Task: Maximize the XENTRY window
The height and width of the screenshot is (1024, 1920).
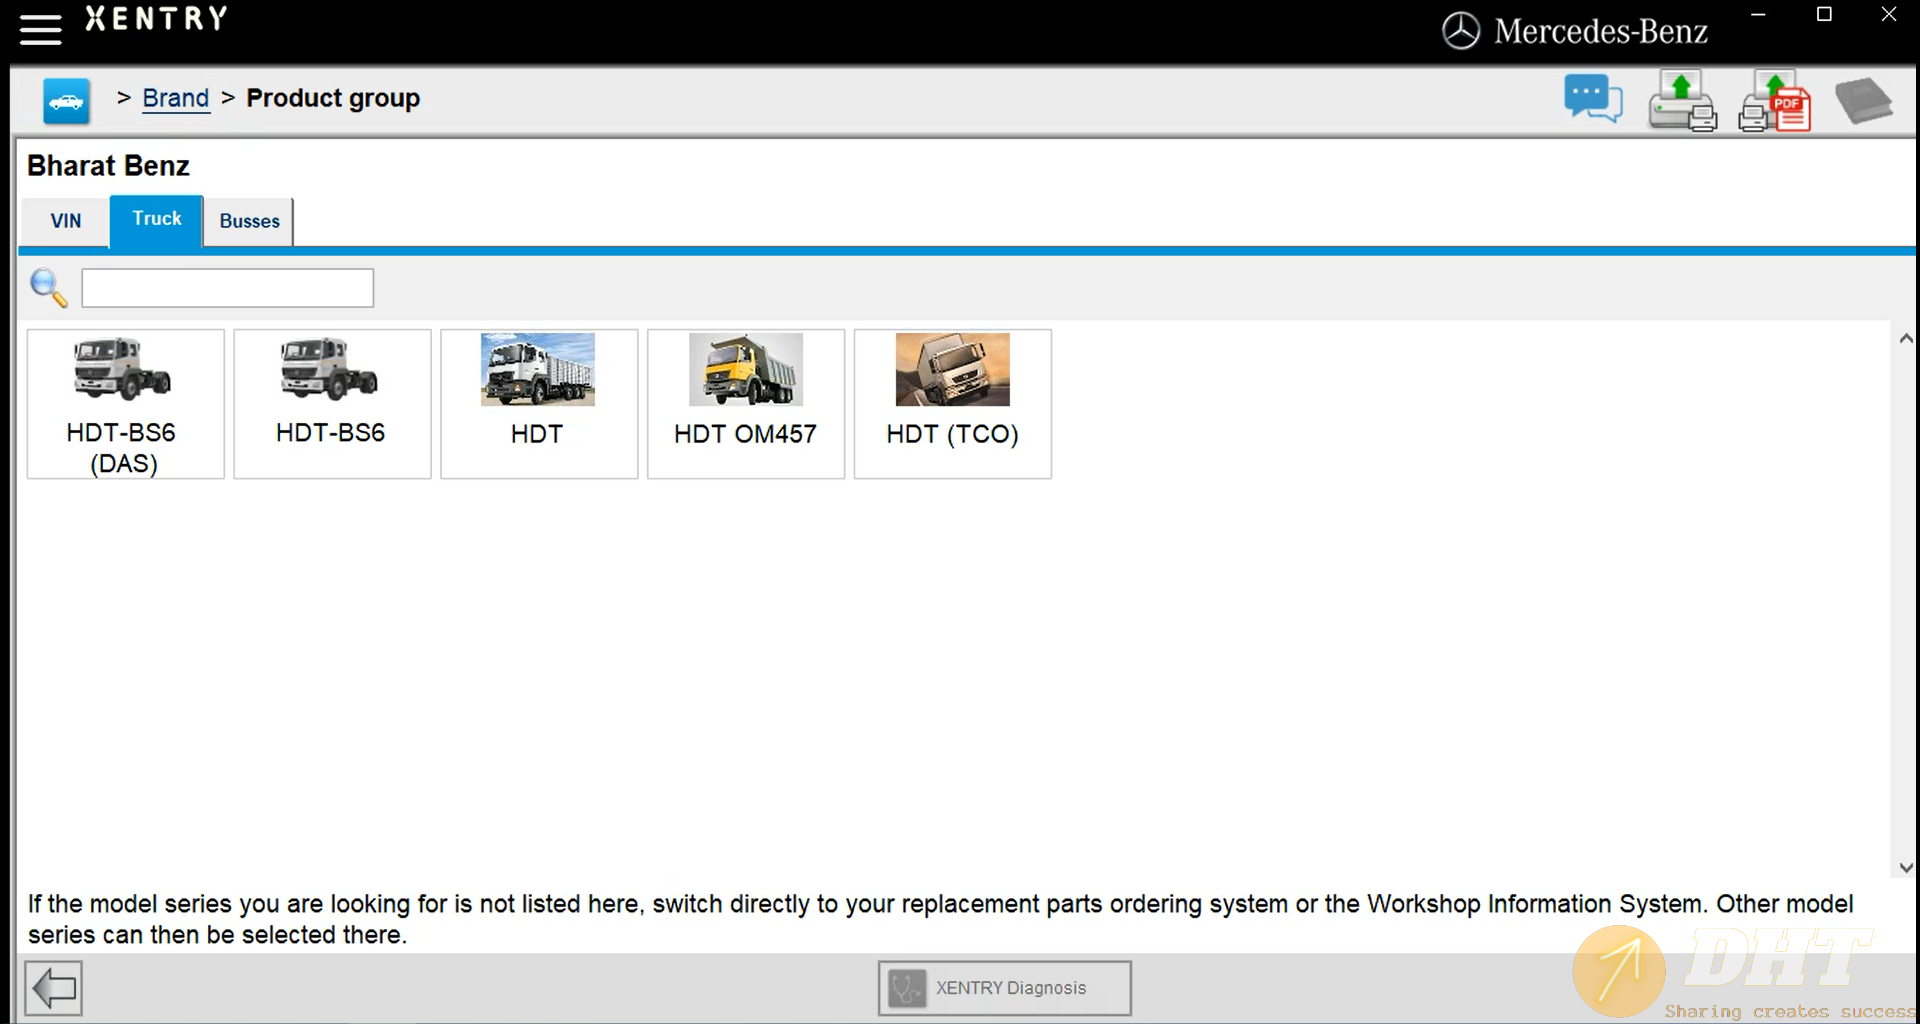Action: (x=1824, y=15)
